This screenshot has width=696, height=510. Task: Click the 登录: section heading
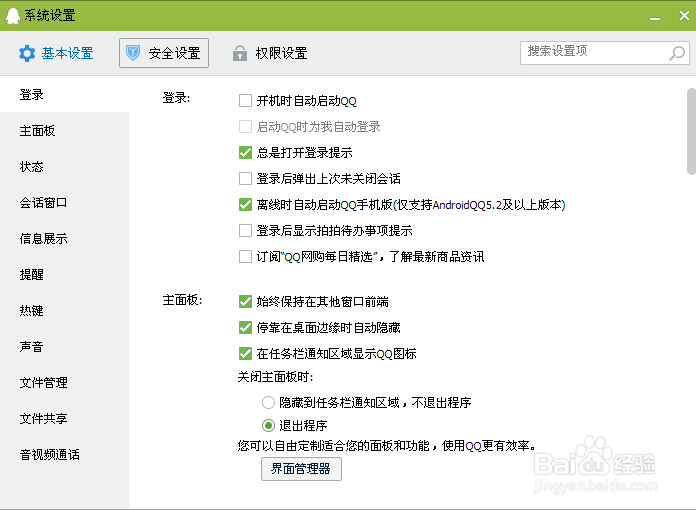coord(176,98)
